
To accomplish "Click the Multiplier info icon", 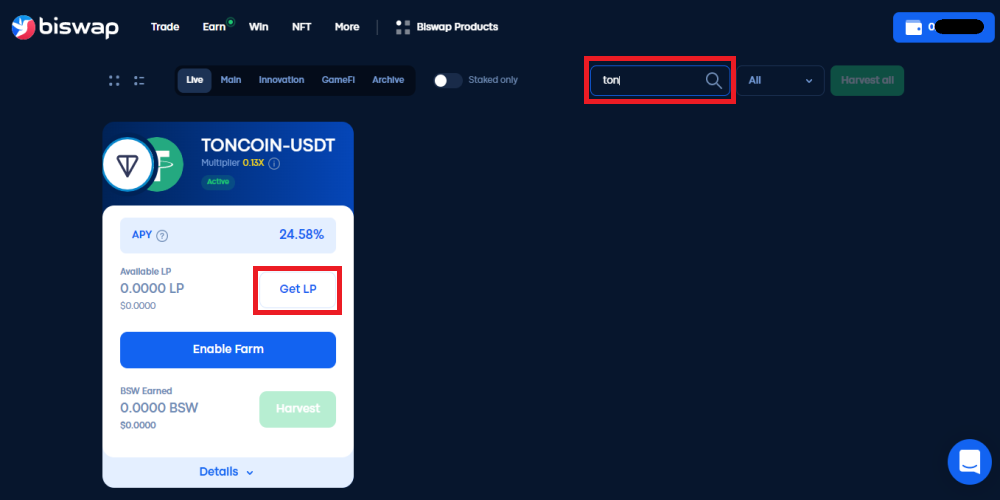I will click(x=274, y=164).
